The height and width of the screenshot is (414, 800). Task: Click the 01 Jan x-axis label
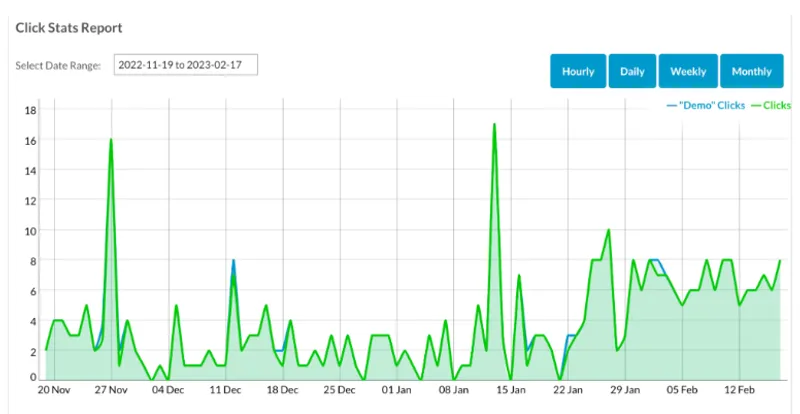point(397,390)
